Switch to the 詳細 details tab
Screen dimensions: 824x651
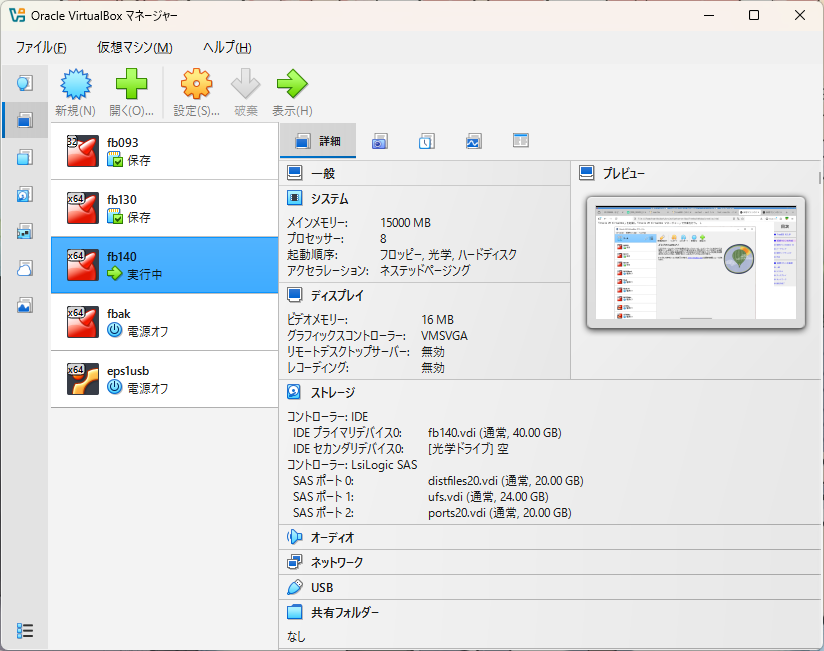[x=318, y=141]
